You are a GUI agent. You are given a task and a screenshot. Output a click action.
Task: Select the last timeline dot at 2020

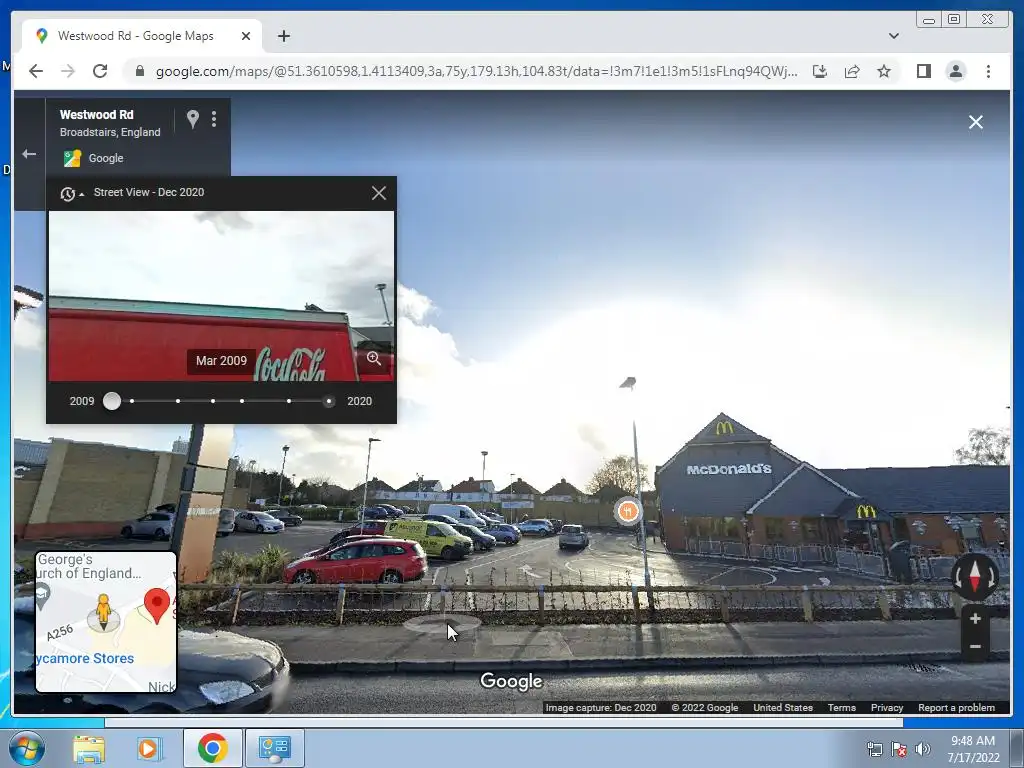(328, 401)
